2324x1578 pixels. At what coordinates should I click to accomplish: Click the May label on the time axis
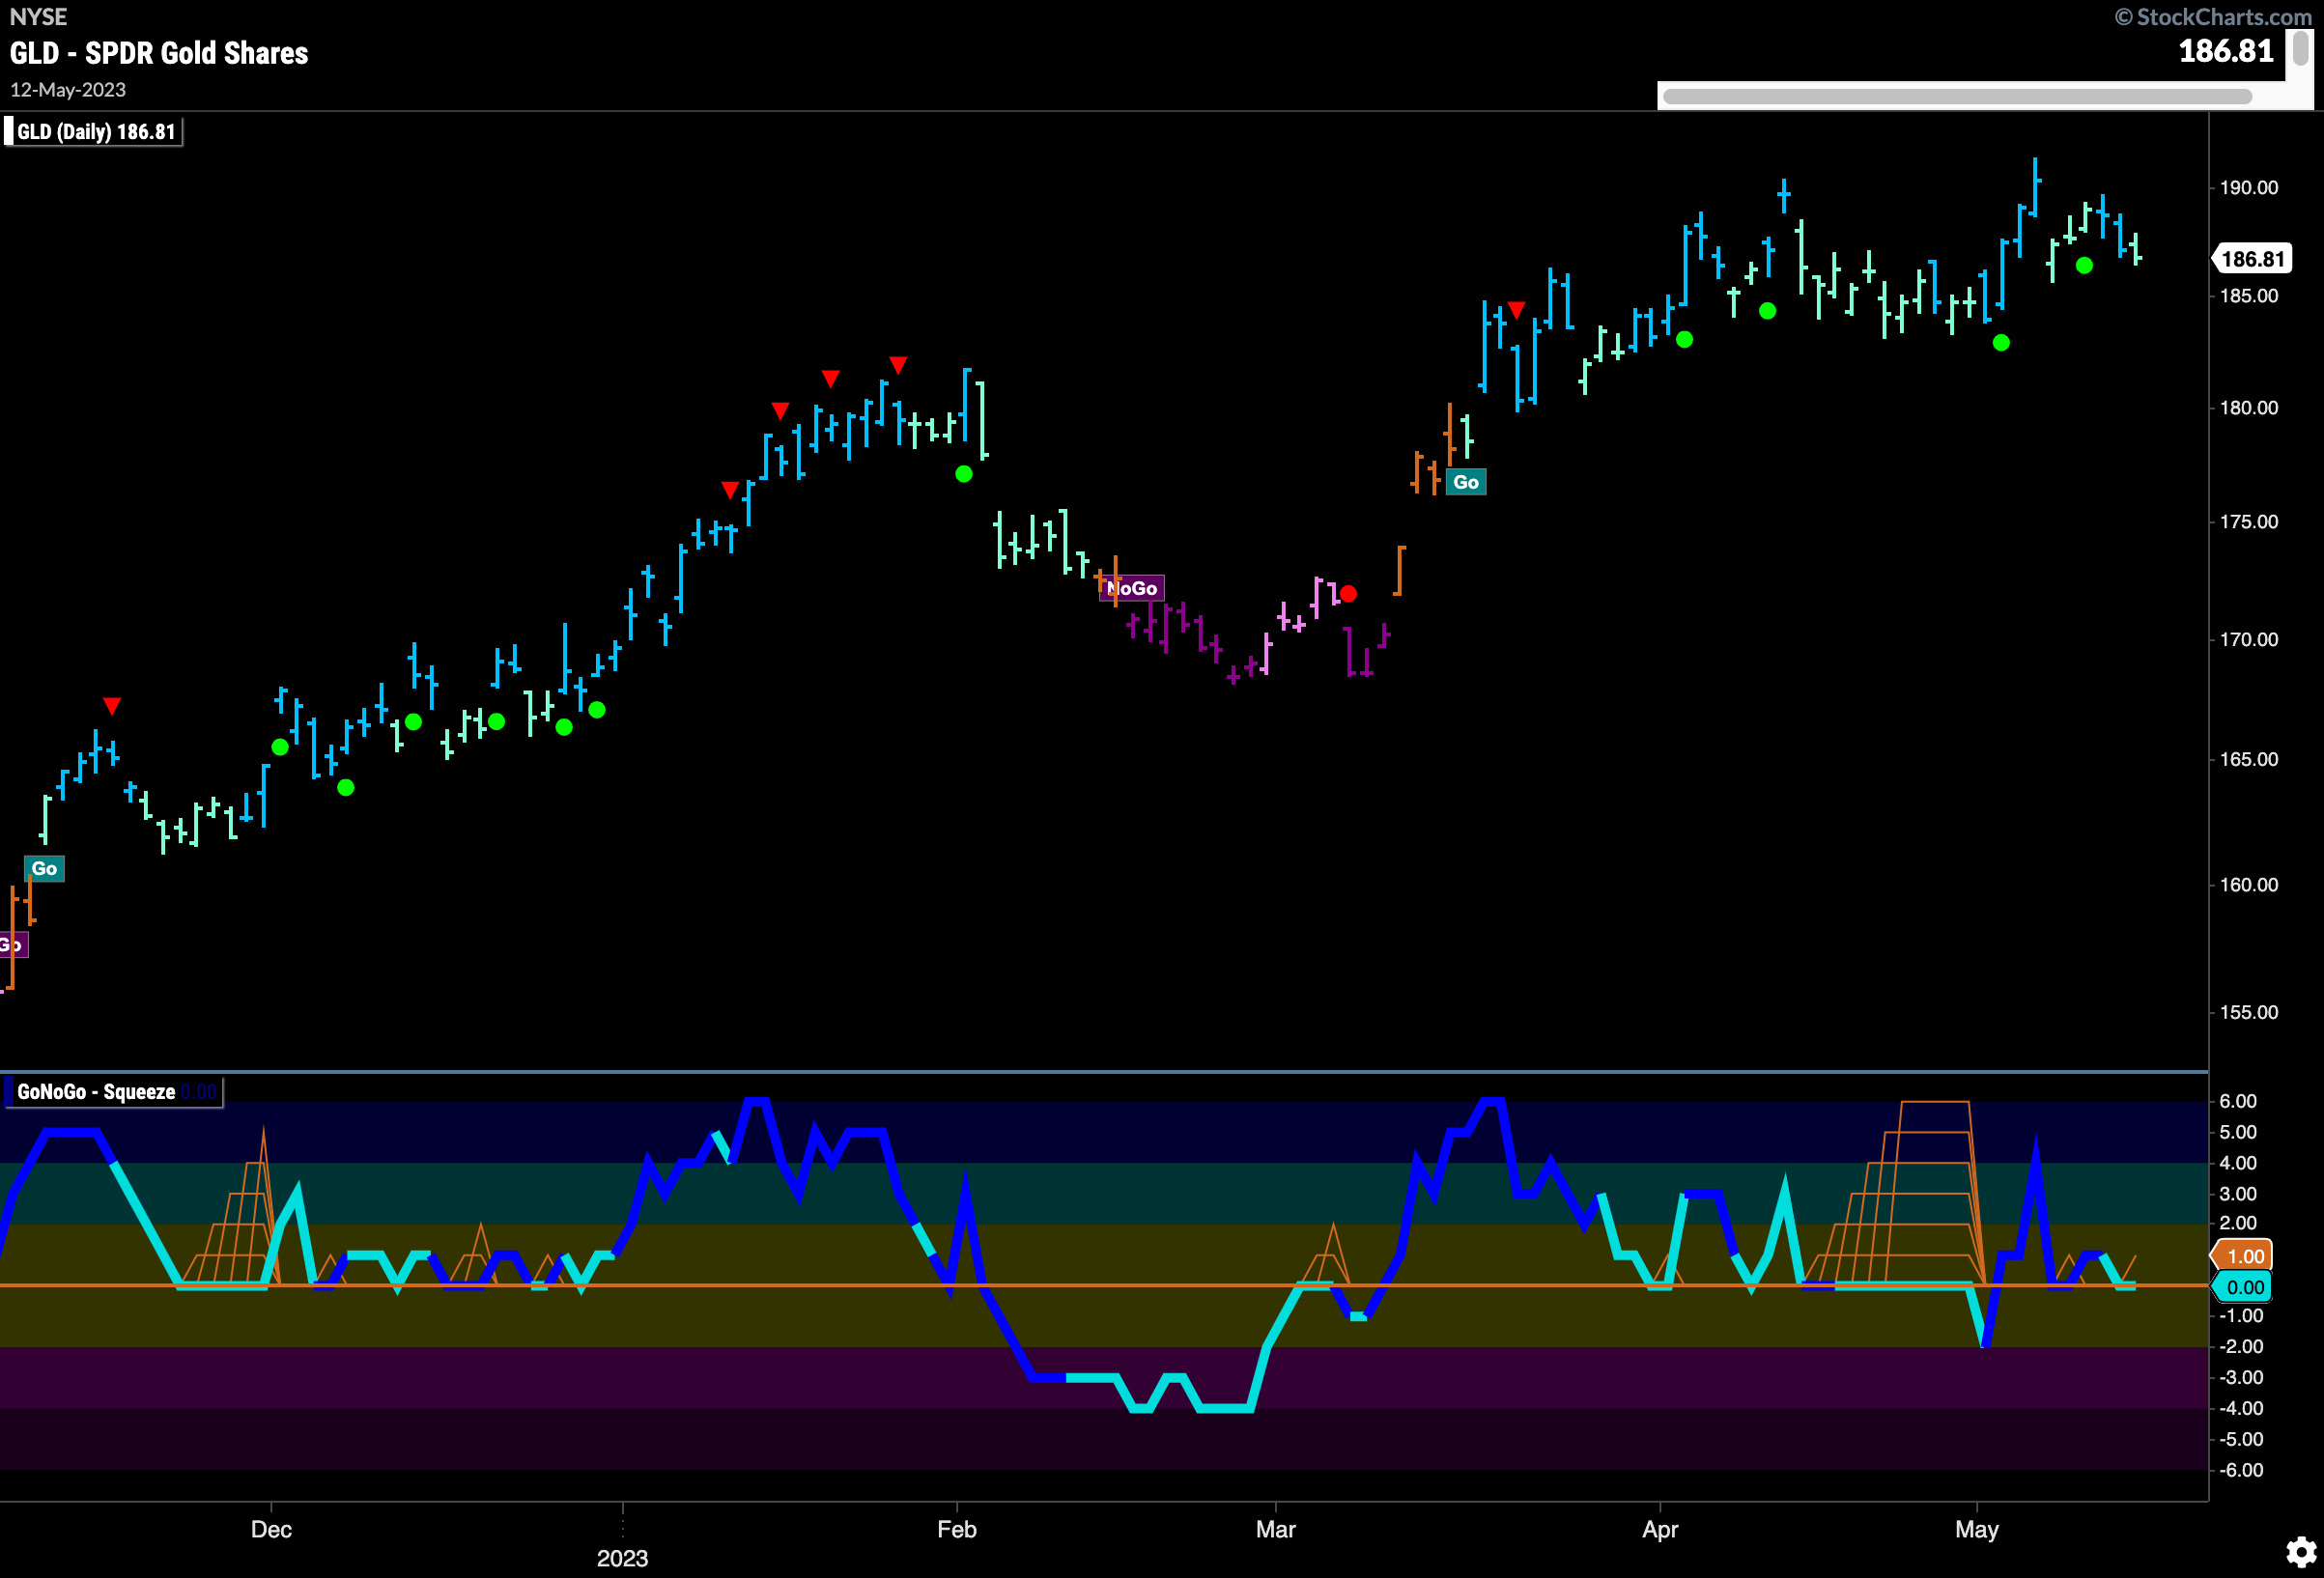[x=1977, y=1529]
